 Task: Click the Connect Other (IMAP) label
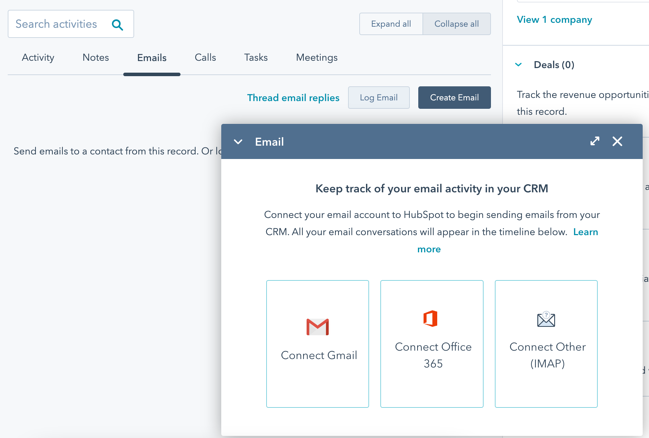(547, 355)
